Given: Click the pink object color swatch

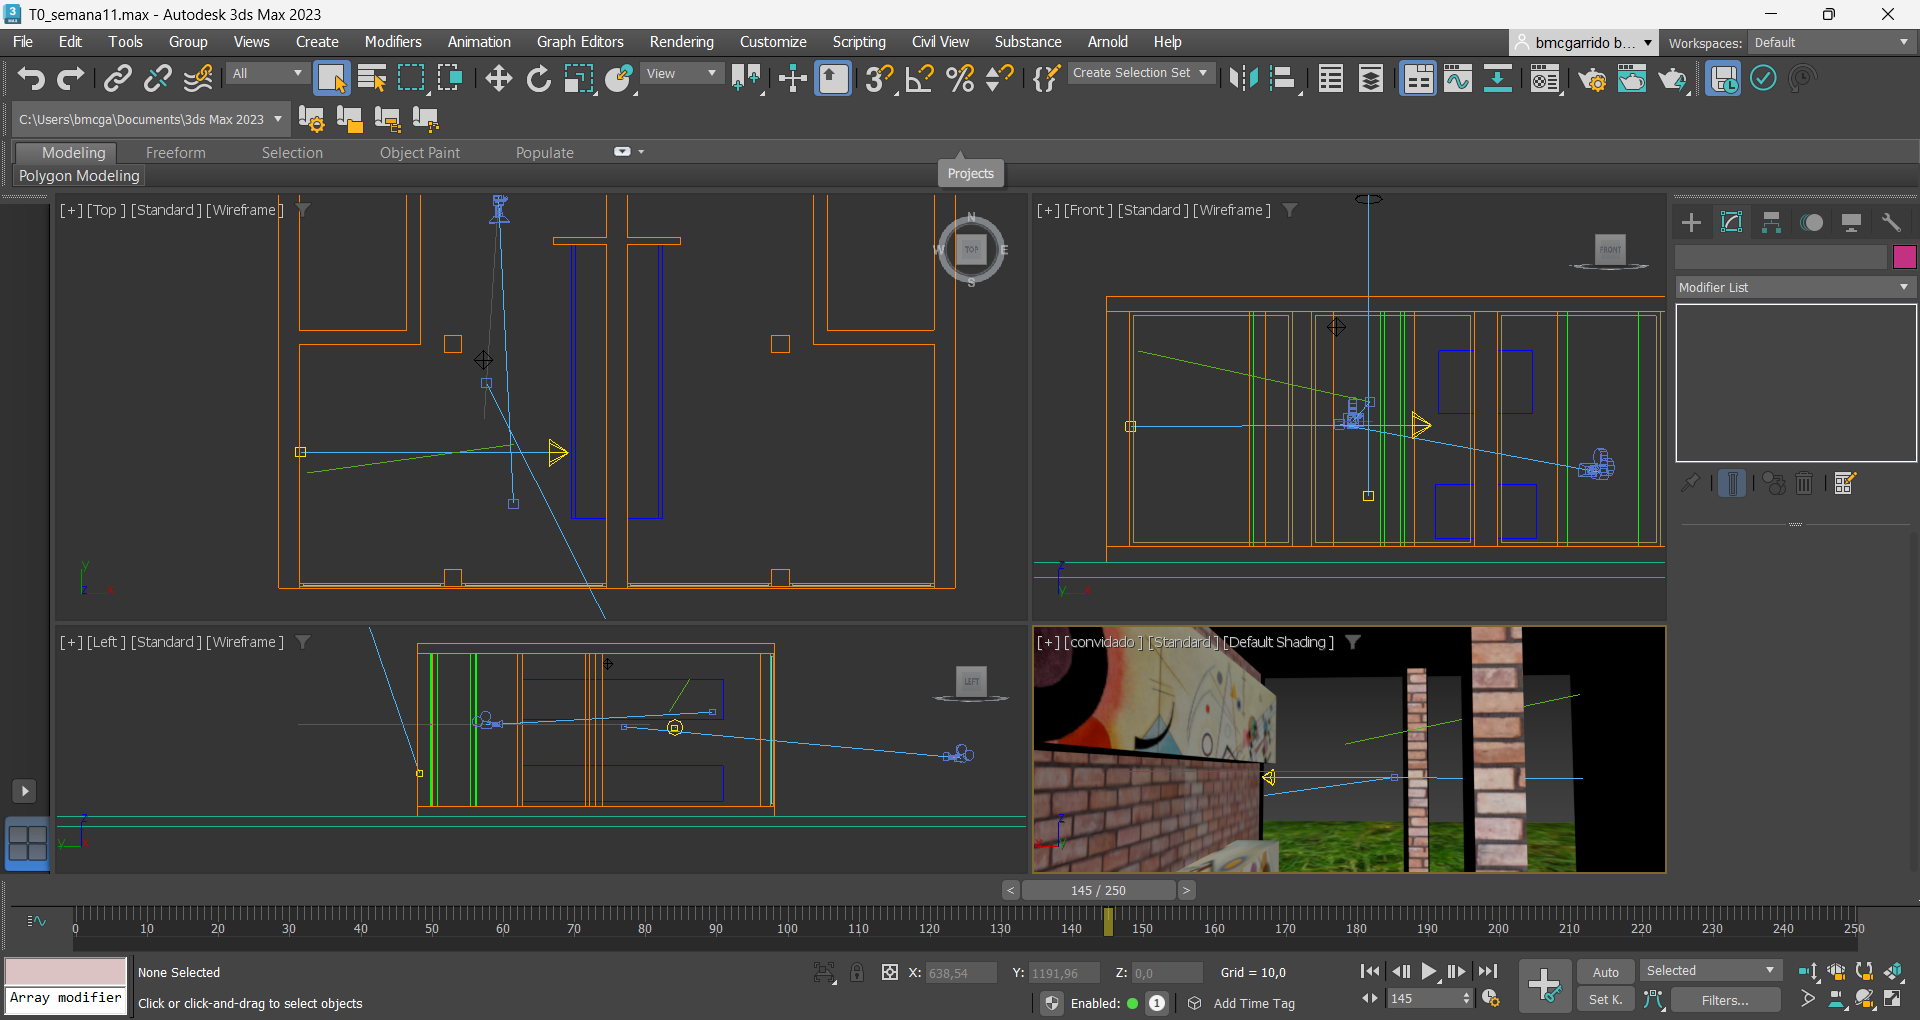Looking at the screenshot, I should (x=1904, y=257).
